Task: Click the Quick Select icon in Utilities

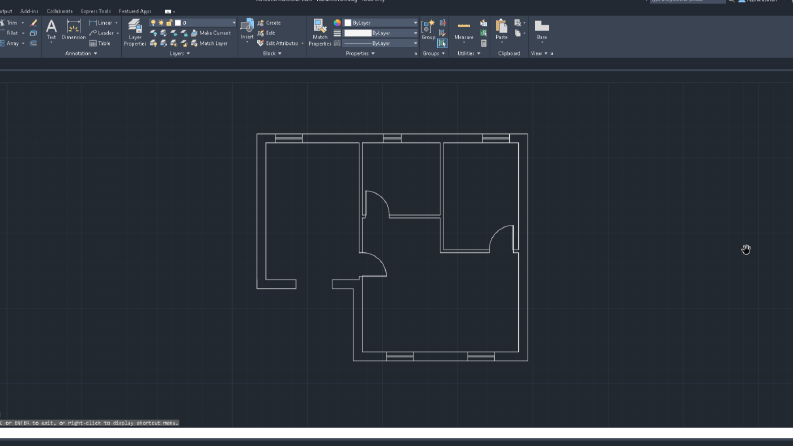Action: (483, 23)
